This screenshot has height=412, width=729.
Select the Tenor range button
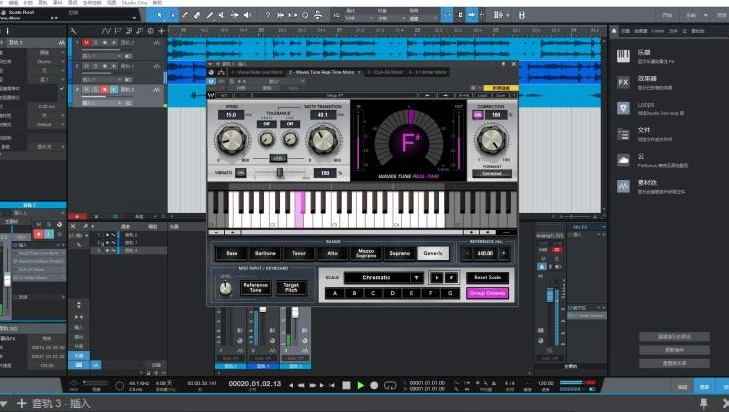point(298,253)
